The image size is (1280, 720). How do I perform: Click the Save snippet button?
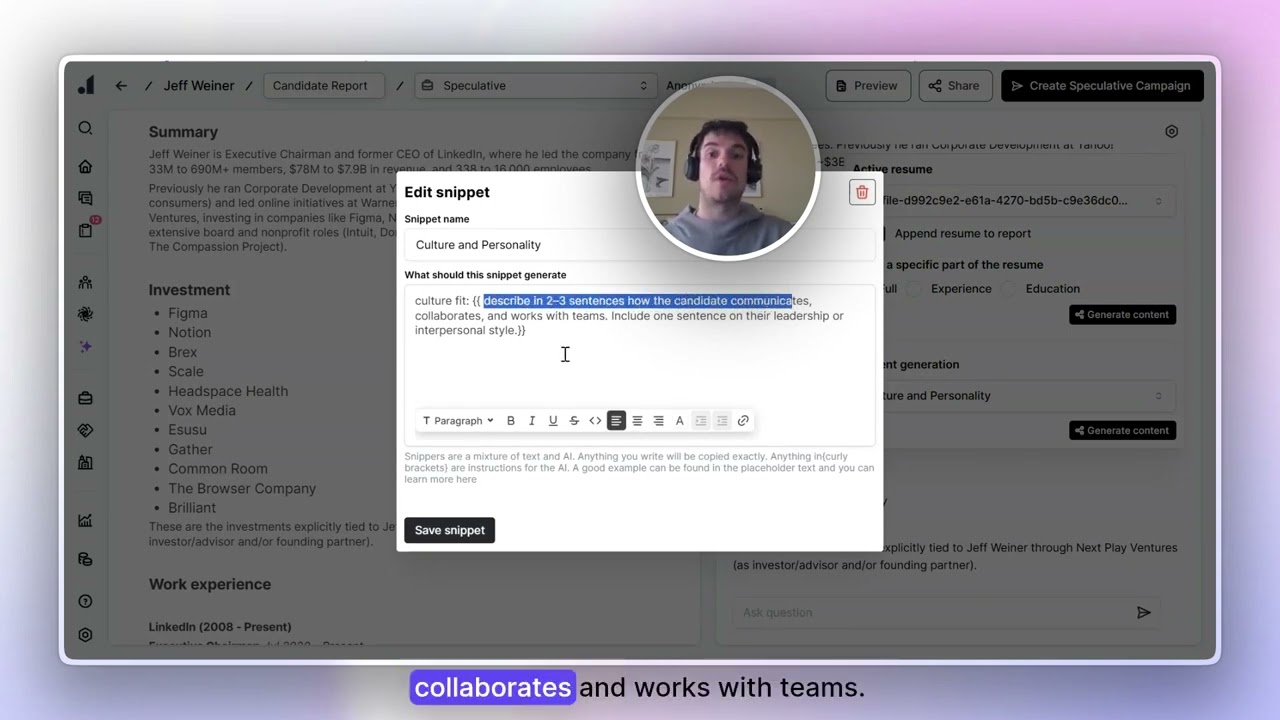pyautogui.click(x=449, y=530)
